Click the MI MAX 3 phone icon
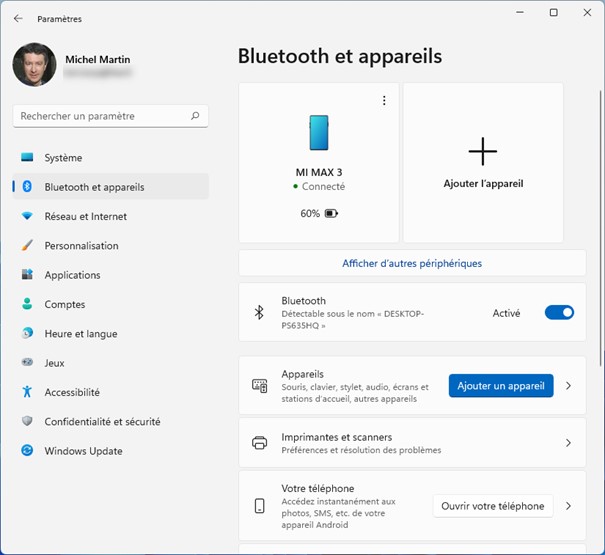605x555 pixels. [x=319, y=132]
